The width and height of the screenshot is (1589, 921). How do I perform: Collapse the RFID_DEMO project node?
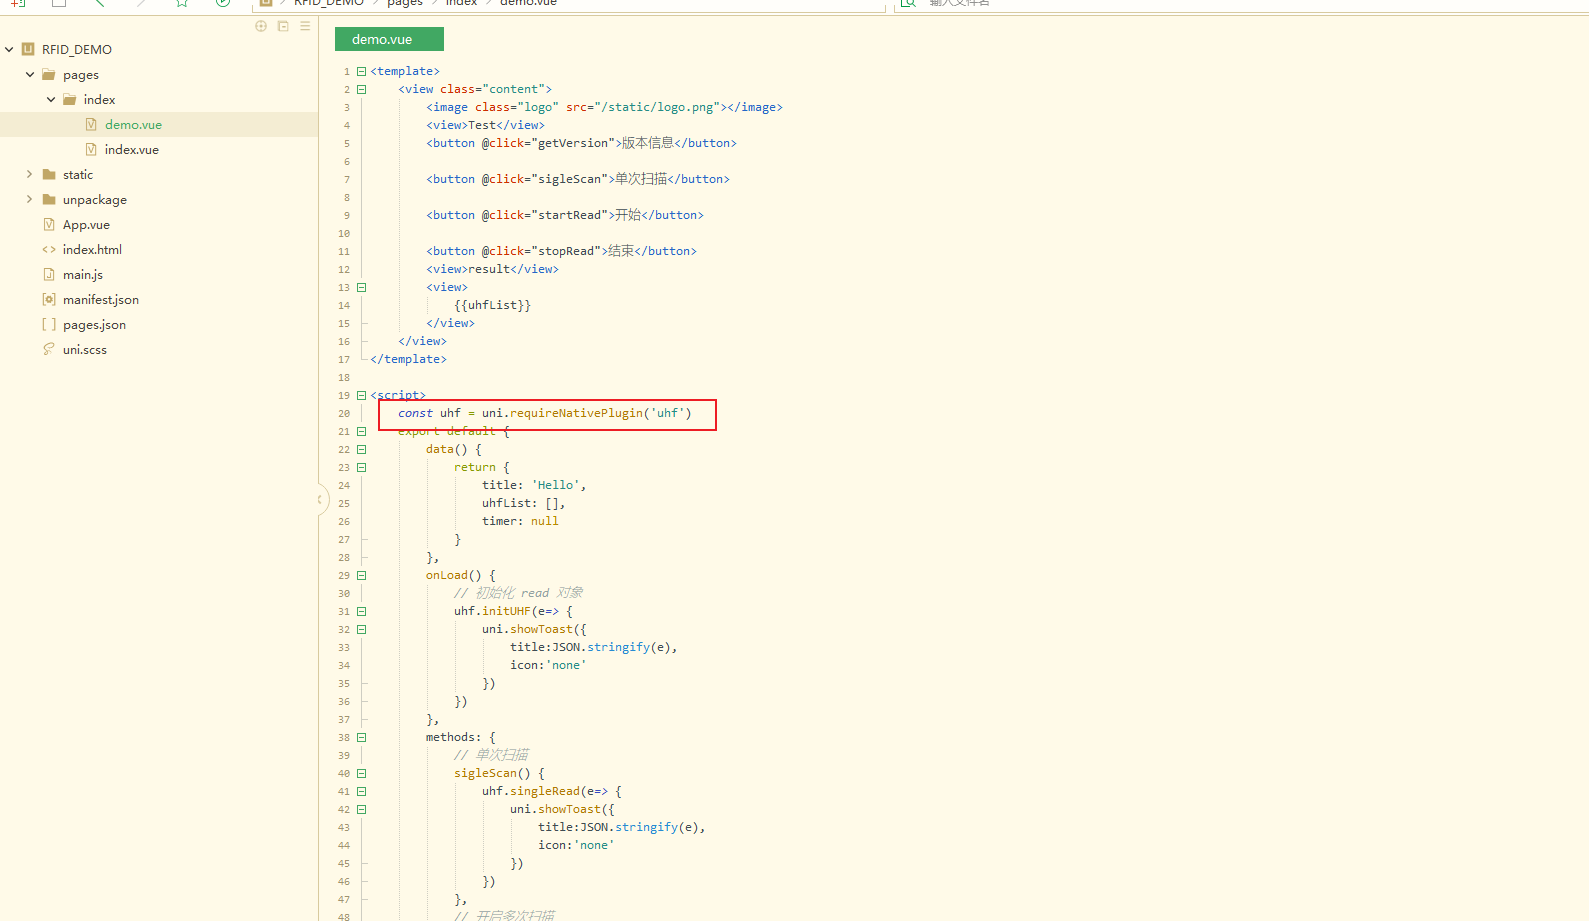(9, 49)
